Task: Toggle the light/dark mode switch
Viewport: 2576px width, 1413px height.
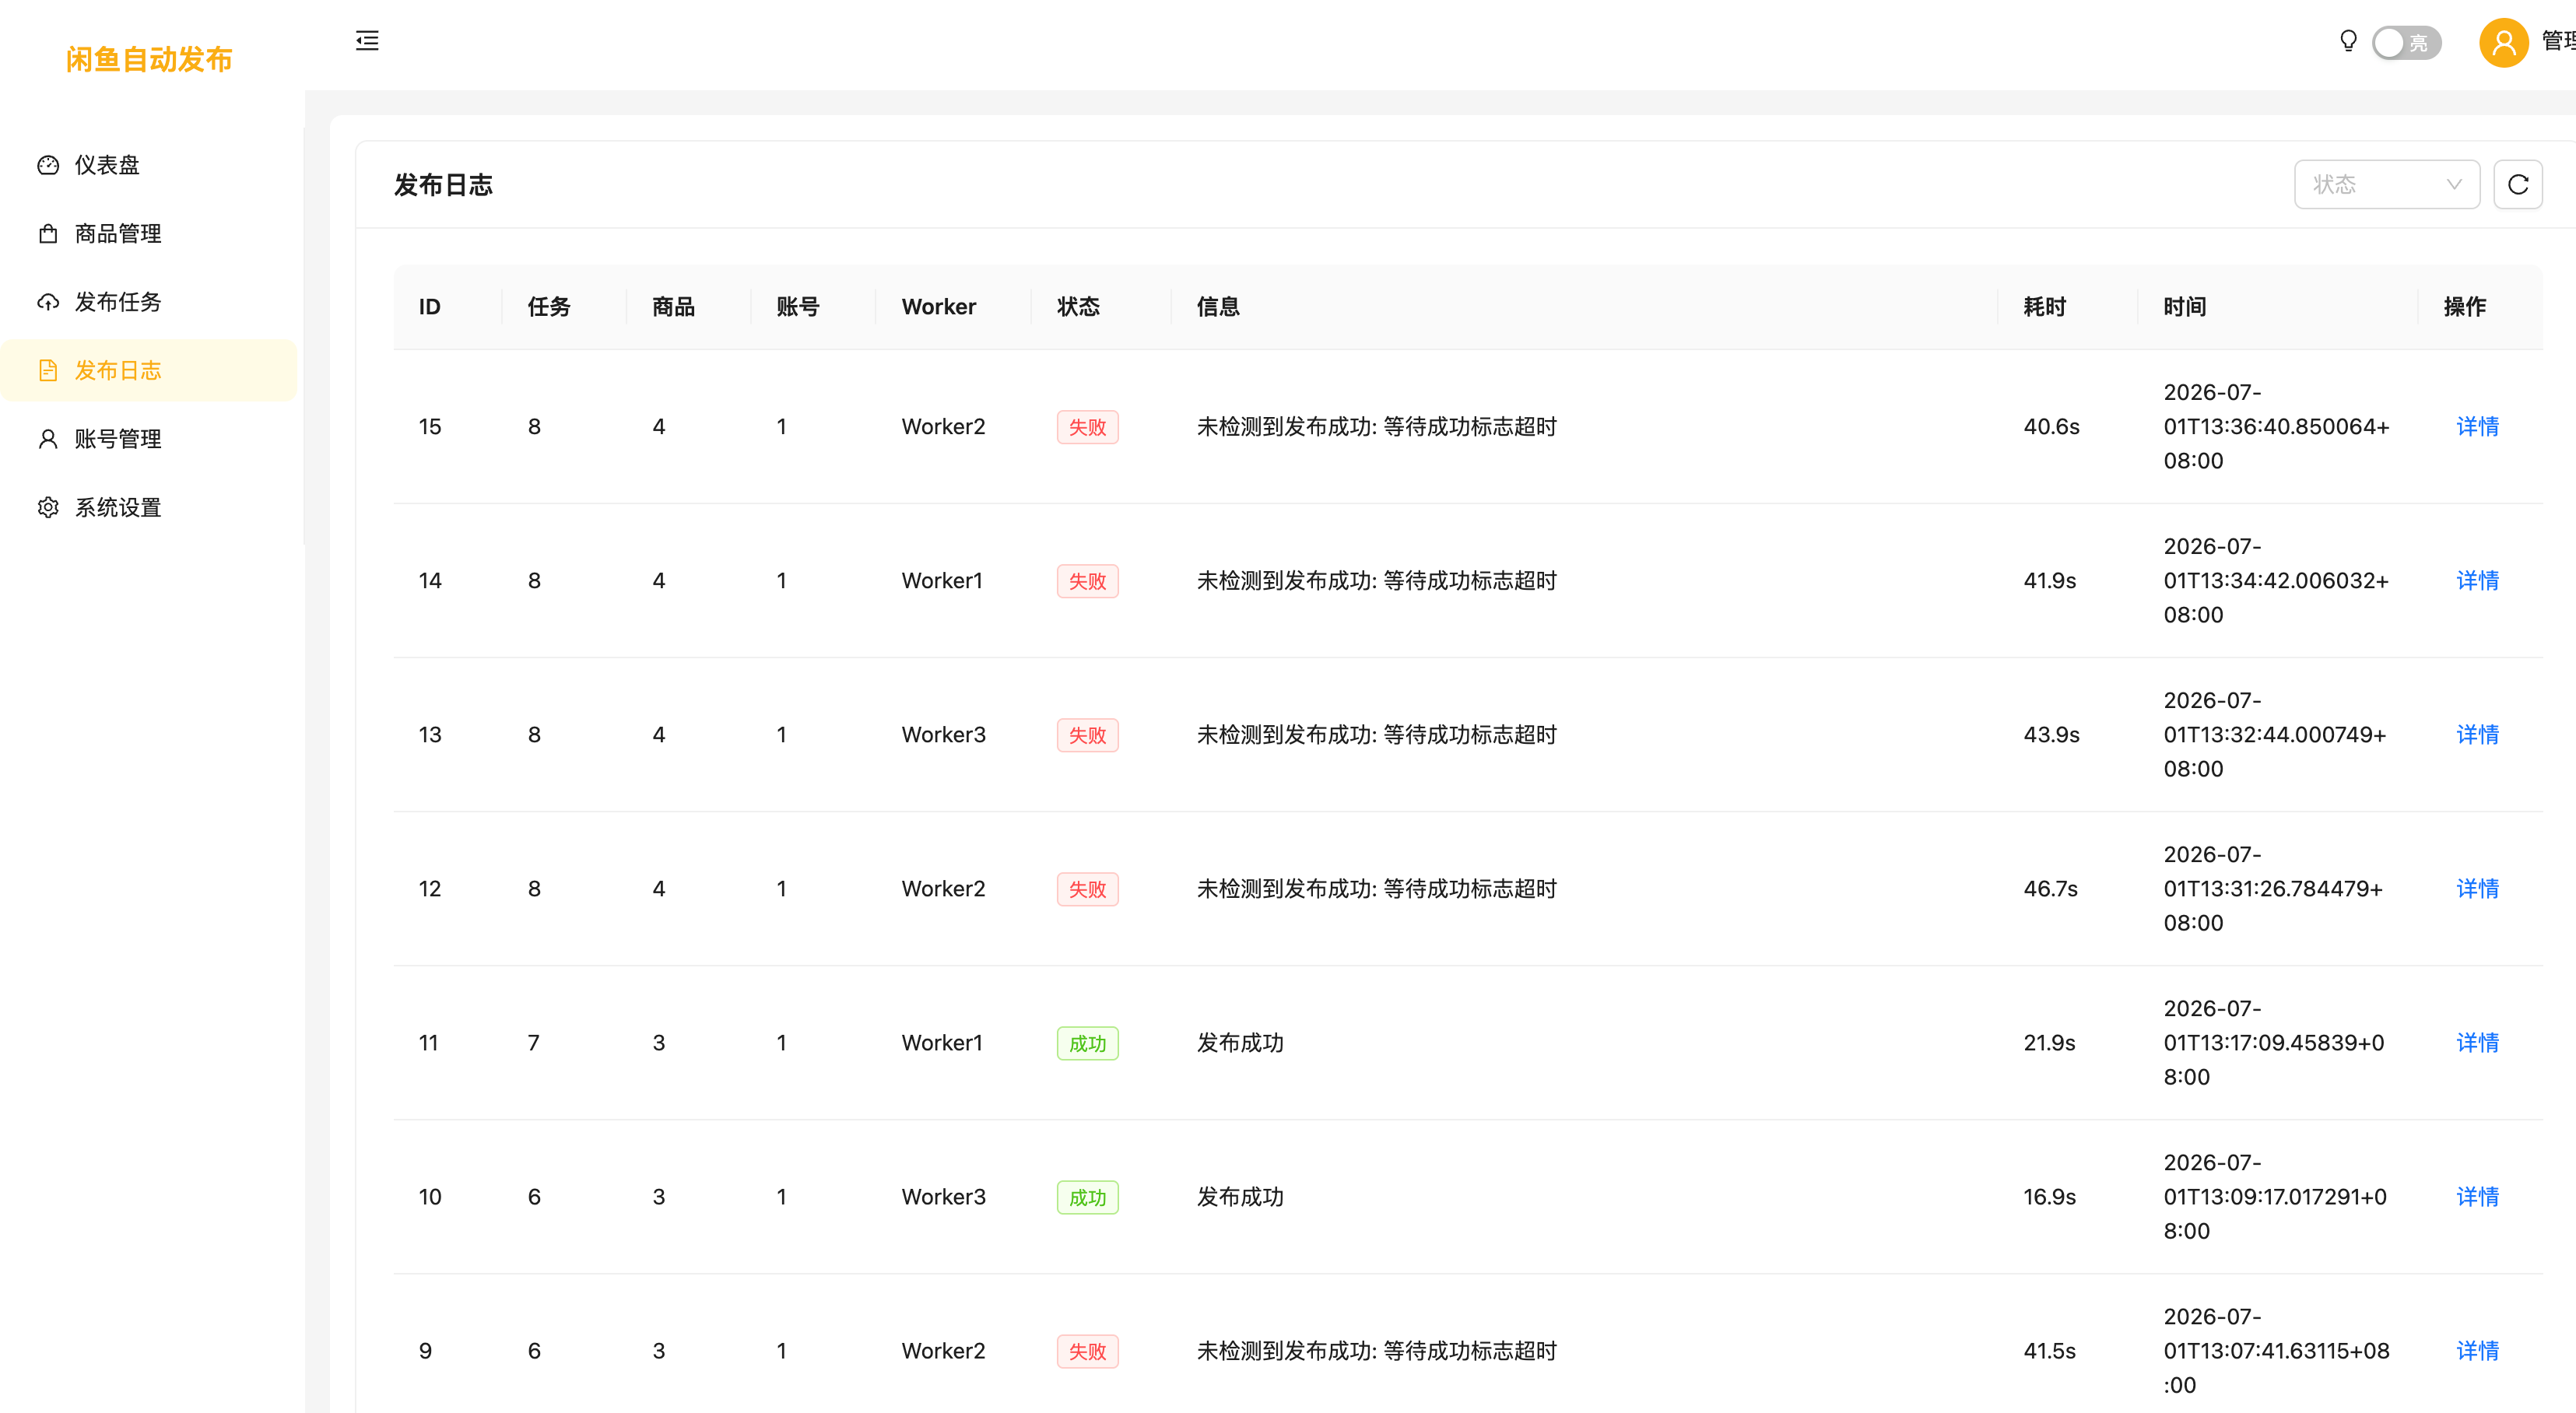Action: [x=2406, y=43]
